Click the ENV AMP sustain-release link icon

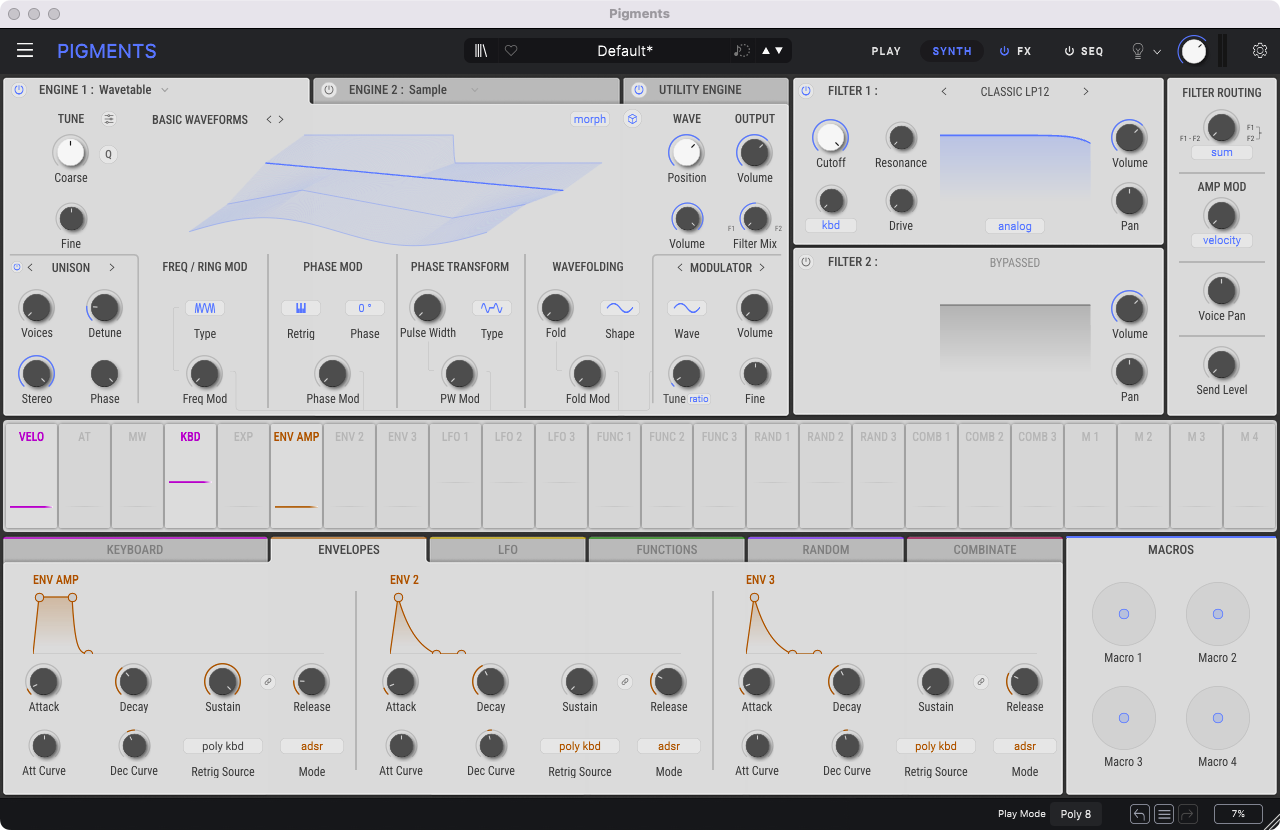pos(267,682)
